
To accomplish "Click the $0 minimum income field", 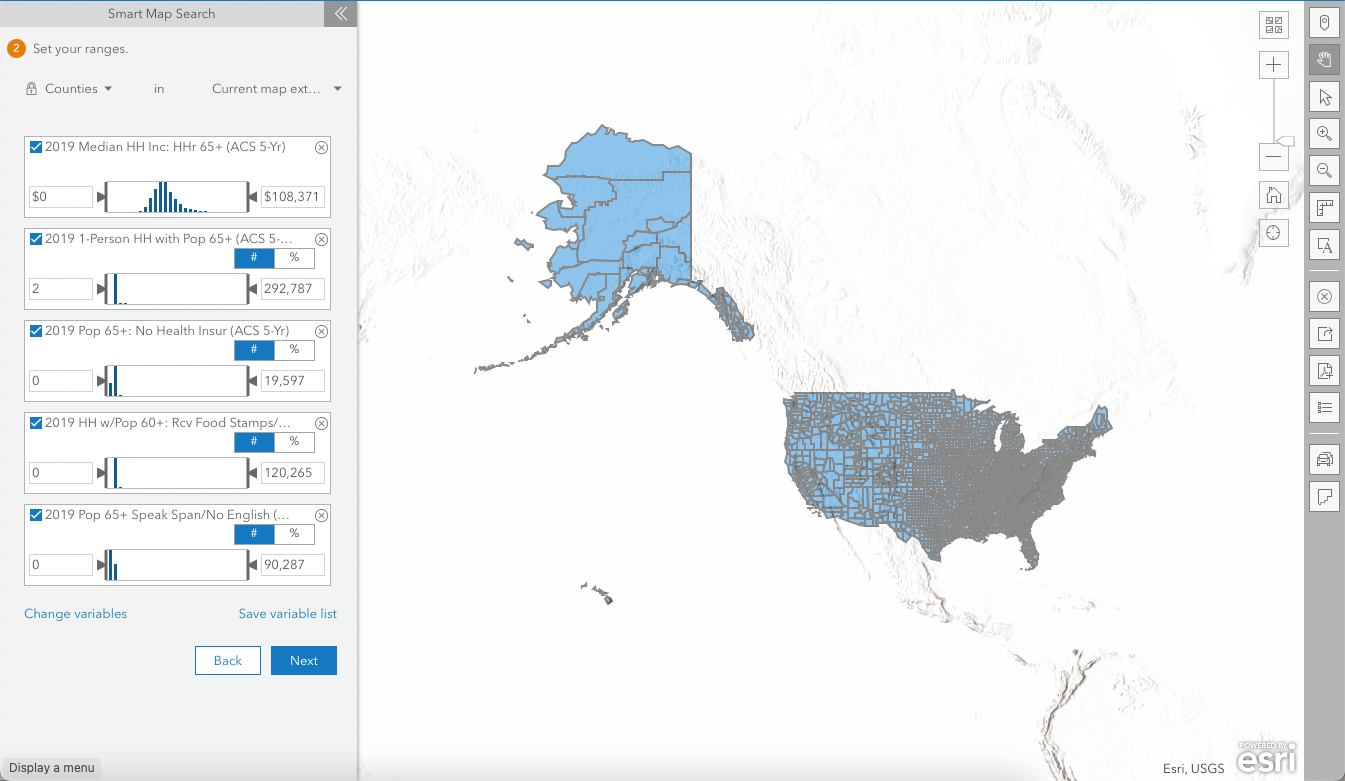I will pos(61,197).
